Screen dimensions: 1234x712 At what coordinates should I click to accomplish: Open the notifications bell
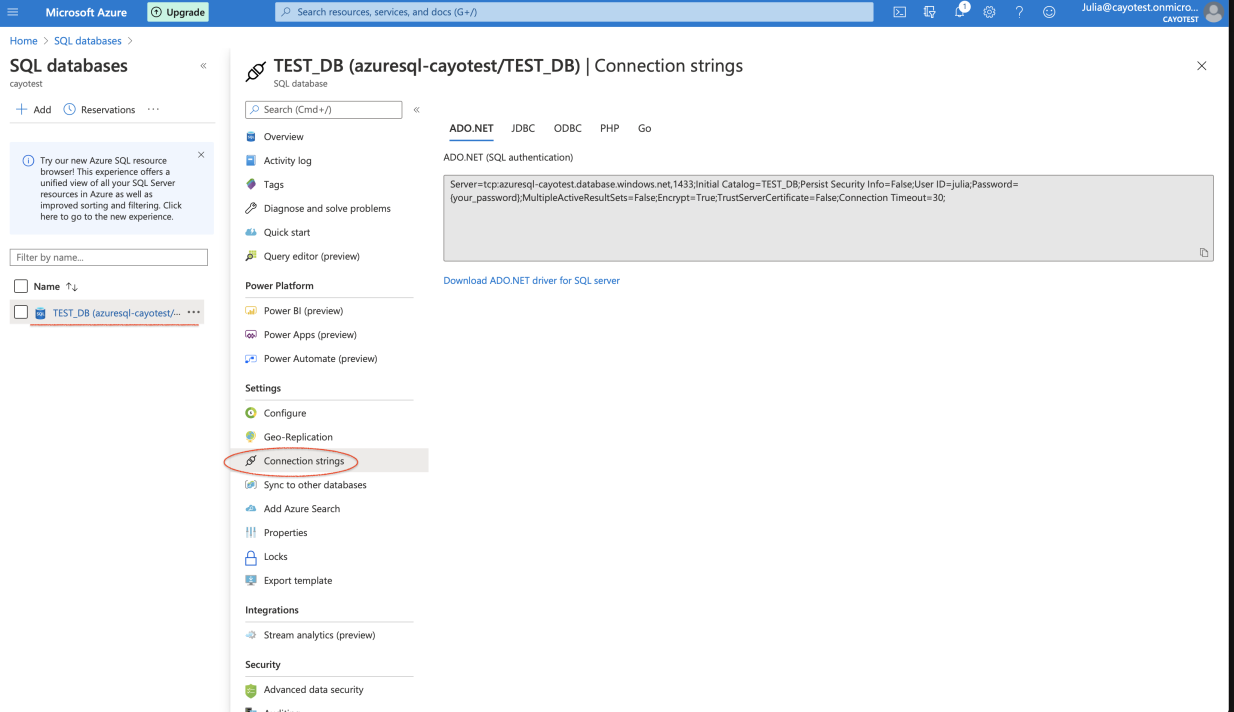960,11
